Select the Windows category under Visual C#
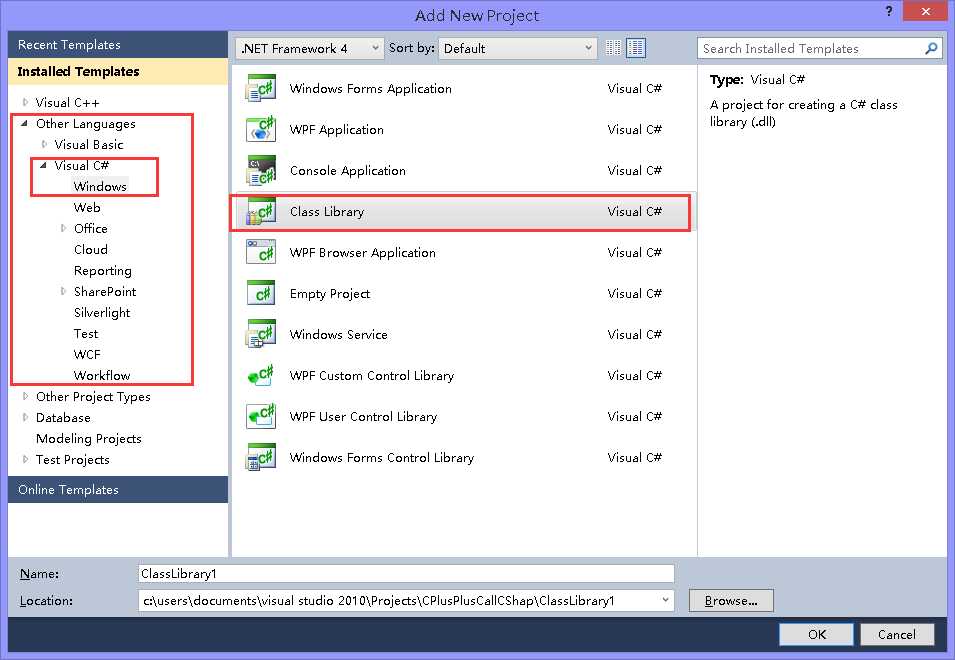This screenshot has width=955, height=660. tap(100, 186)
